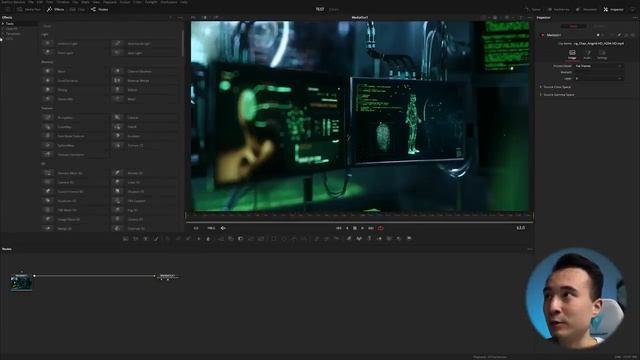The width and height of the screenshot is (640, 360).
Task: Toggle the Inspector panel button
Action: [613, 9]
